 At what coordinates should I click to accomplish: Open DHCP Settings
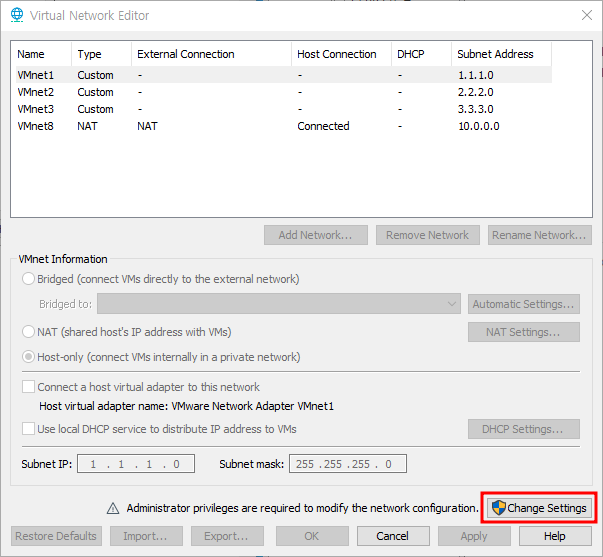click(524, 429)
